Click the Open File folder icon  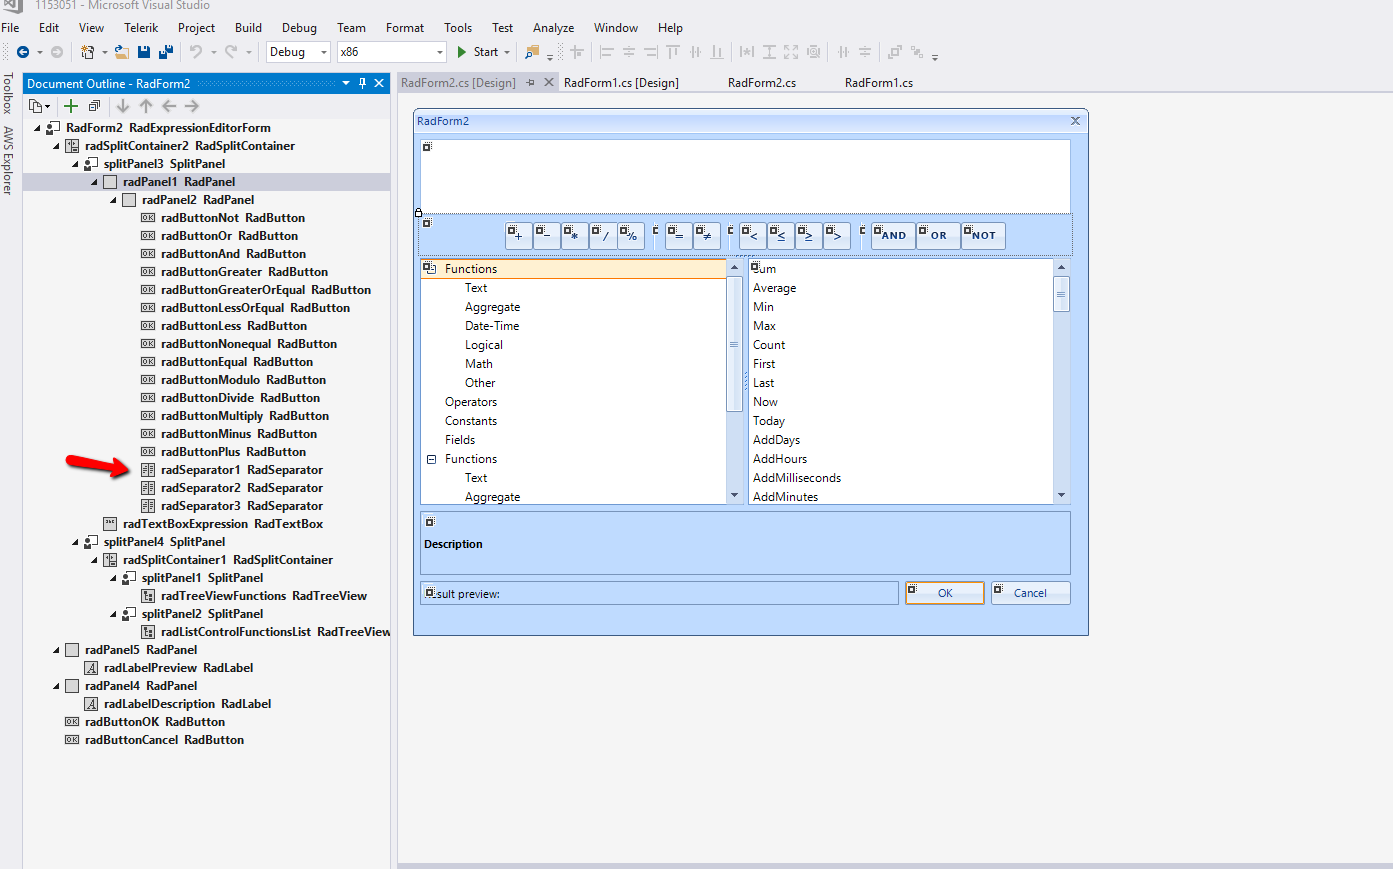(x=121, y=52)
